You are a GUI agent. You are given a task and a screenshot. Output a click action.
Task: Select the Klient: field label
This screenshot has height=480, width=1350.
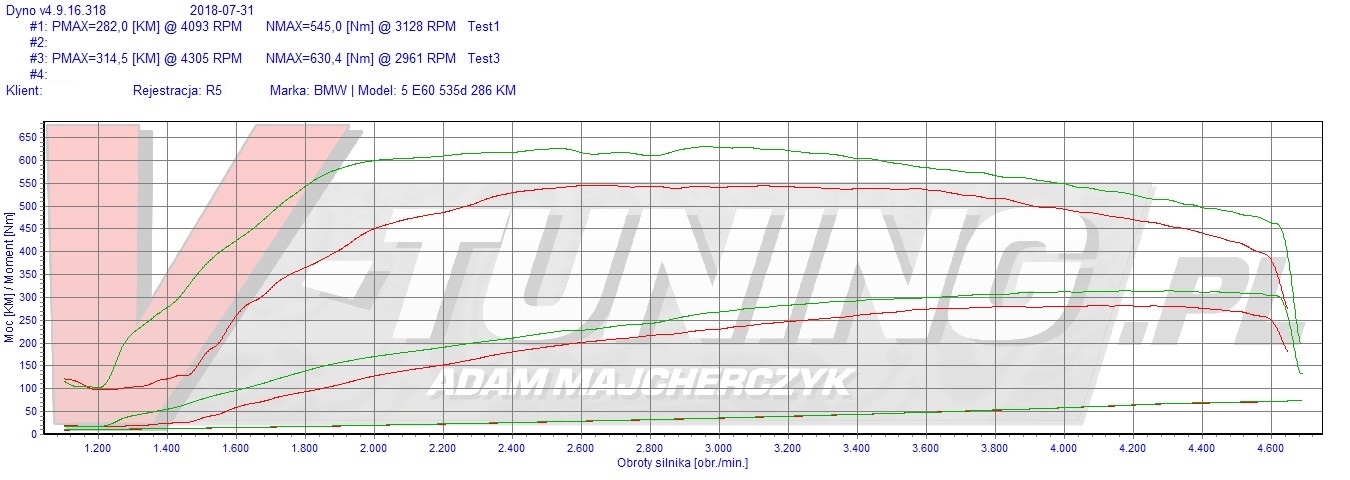pyautogui.click(x=24, y=90)
